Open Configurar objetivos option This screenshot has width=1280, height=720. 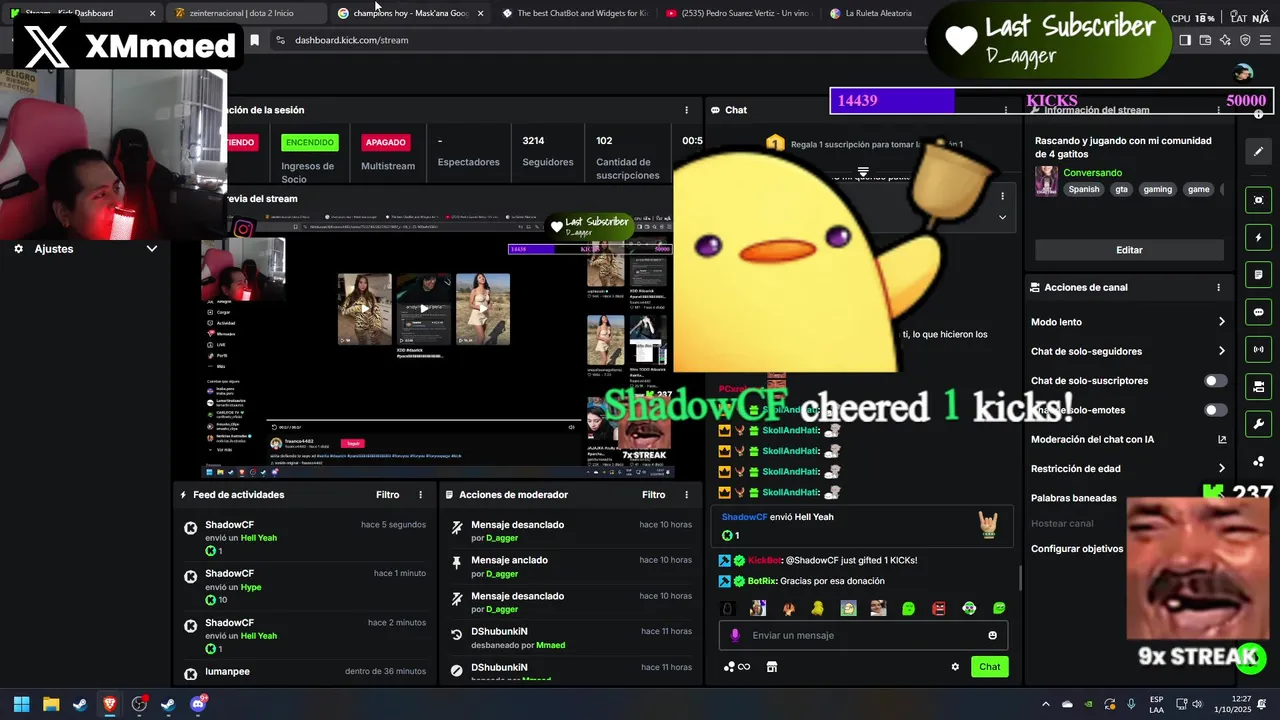[1077, 549]
